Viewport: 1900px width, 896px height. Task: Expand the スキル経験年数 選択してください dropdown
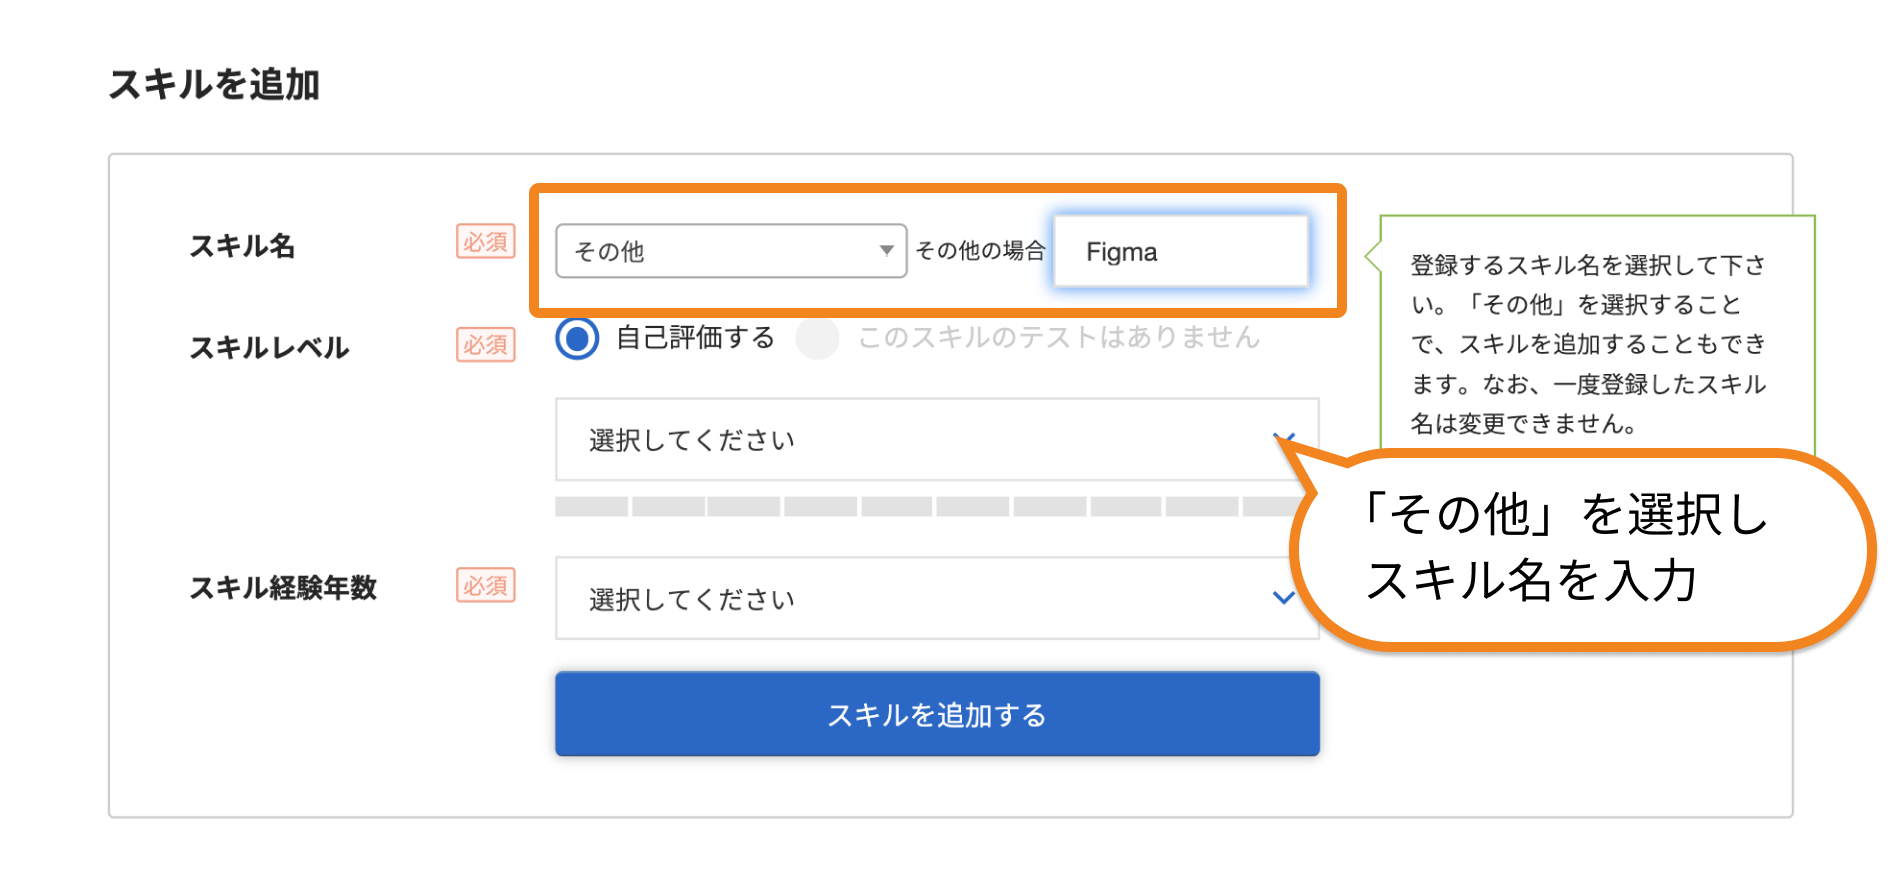(x=937, y=598)
